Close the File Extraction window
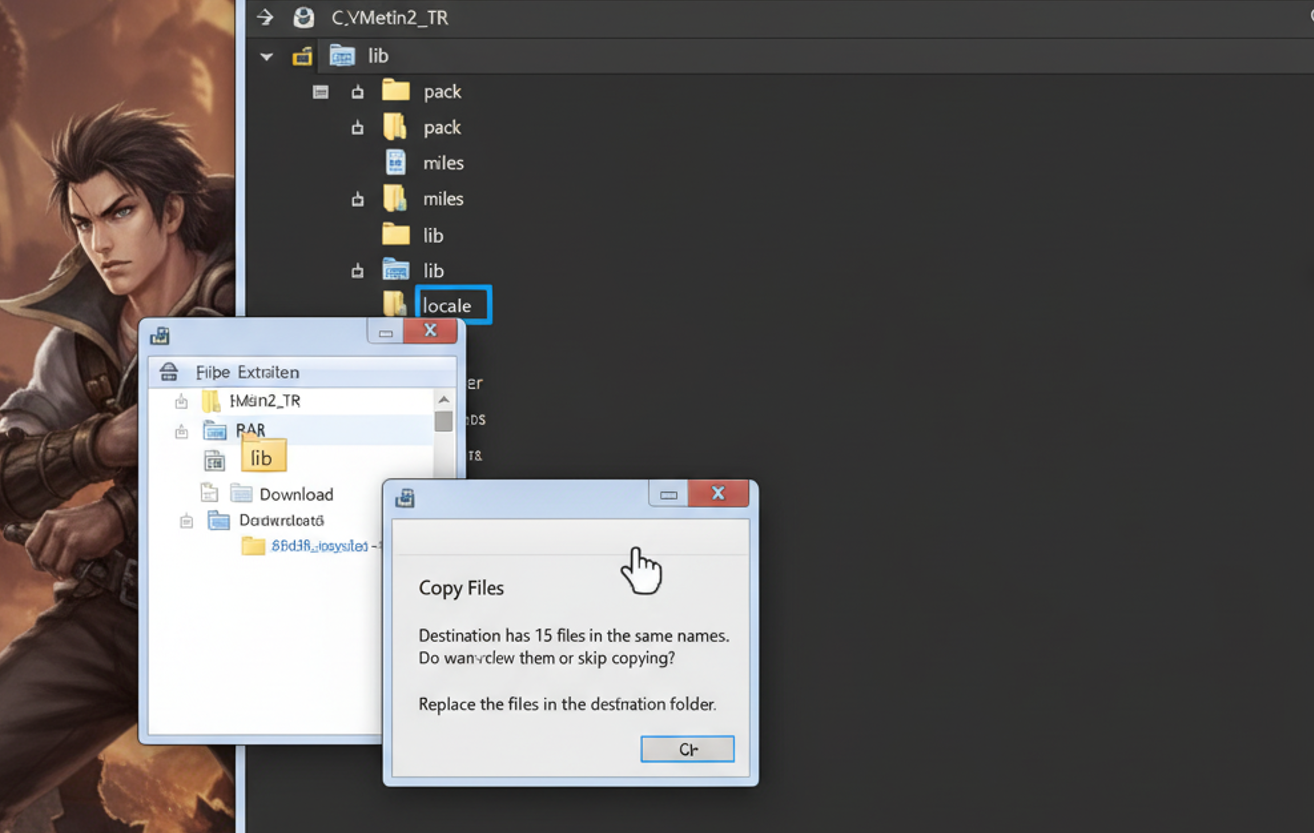This screenshot has height=833, width=1314. coord(430,332)
